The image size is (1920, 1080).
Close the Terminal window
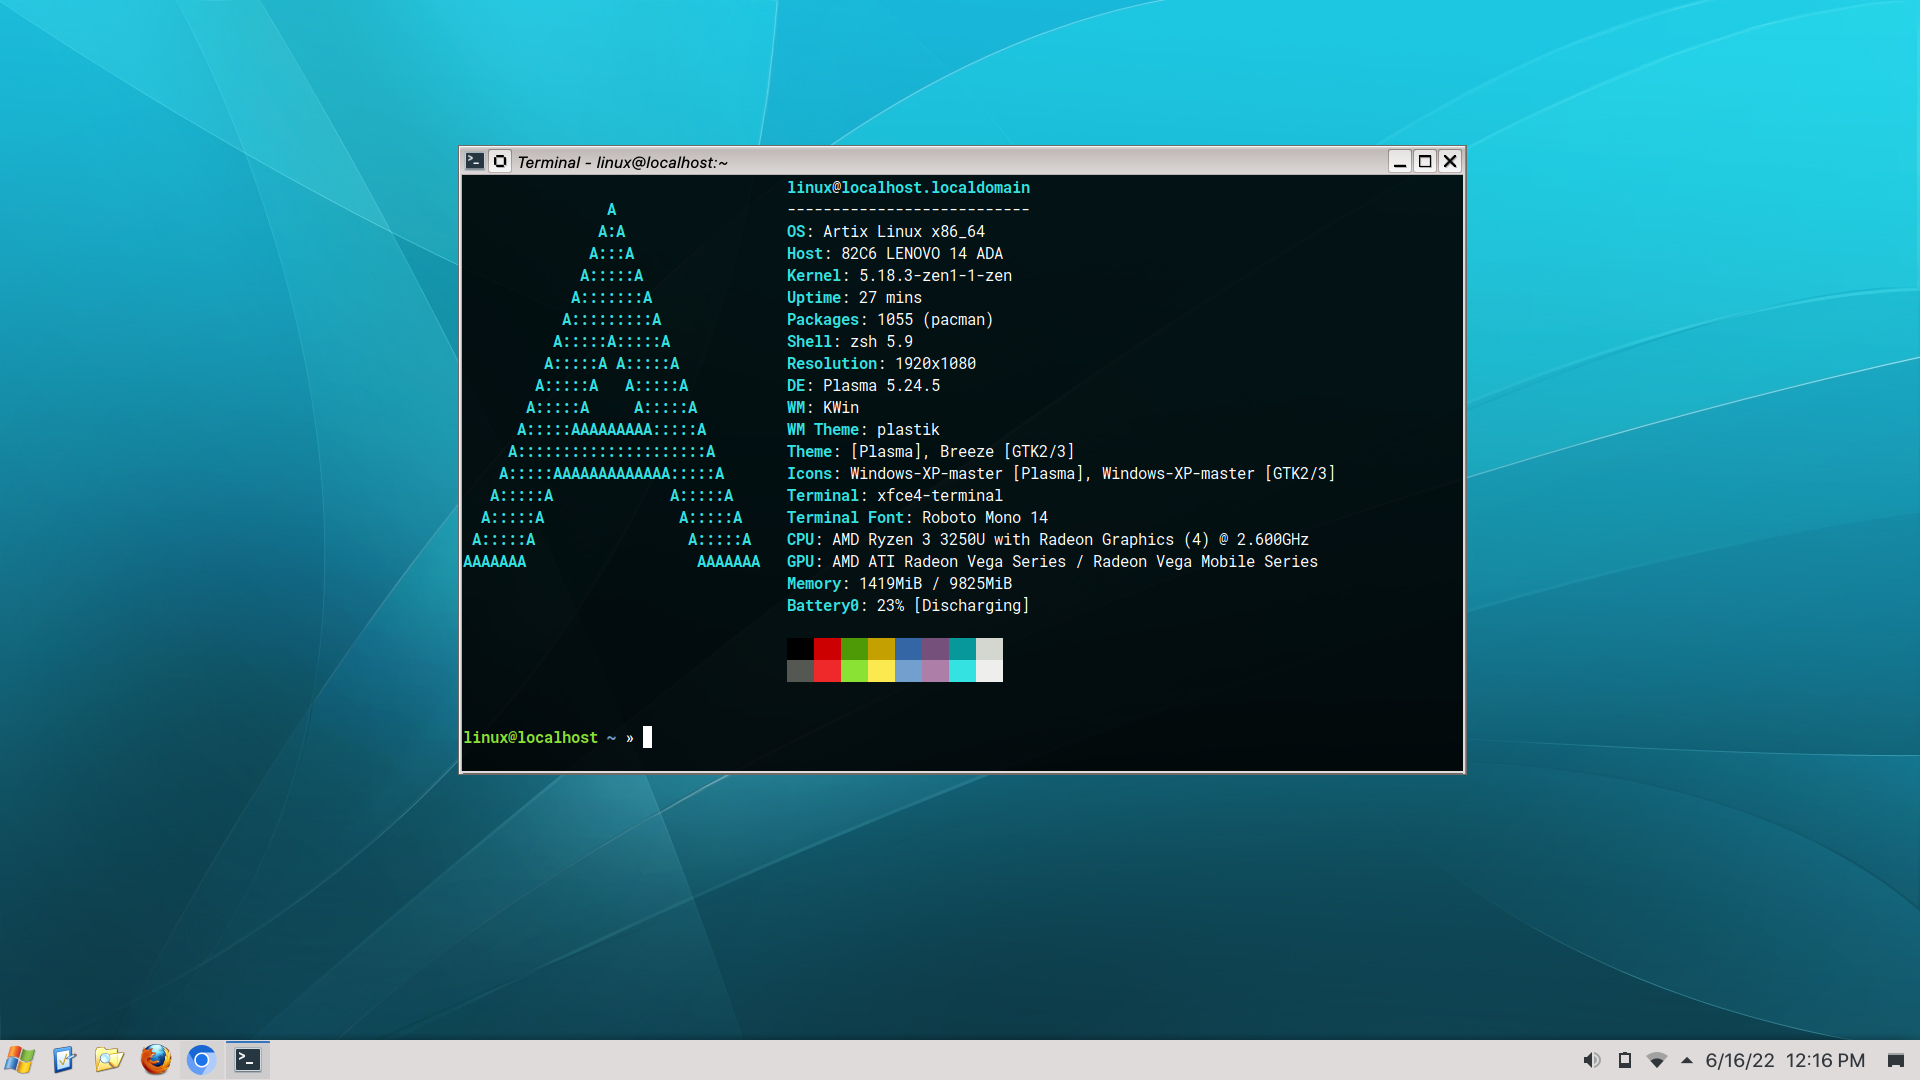(1450, 161)
